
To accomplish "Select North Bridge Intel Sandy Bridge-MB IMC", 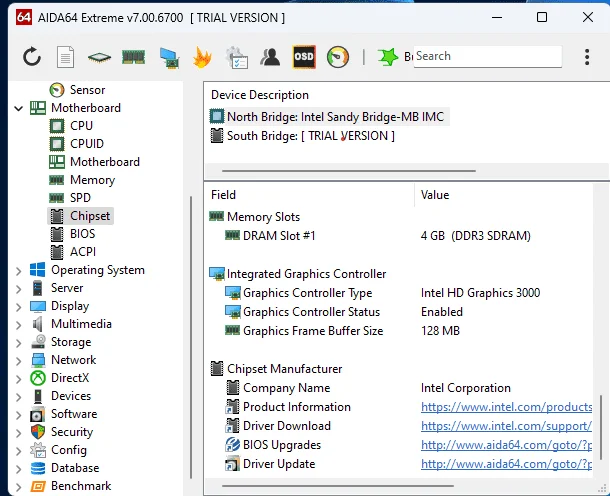I will [x=330, y=117].
